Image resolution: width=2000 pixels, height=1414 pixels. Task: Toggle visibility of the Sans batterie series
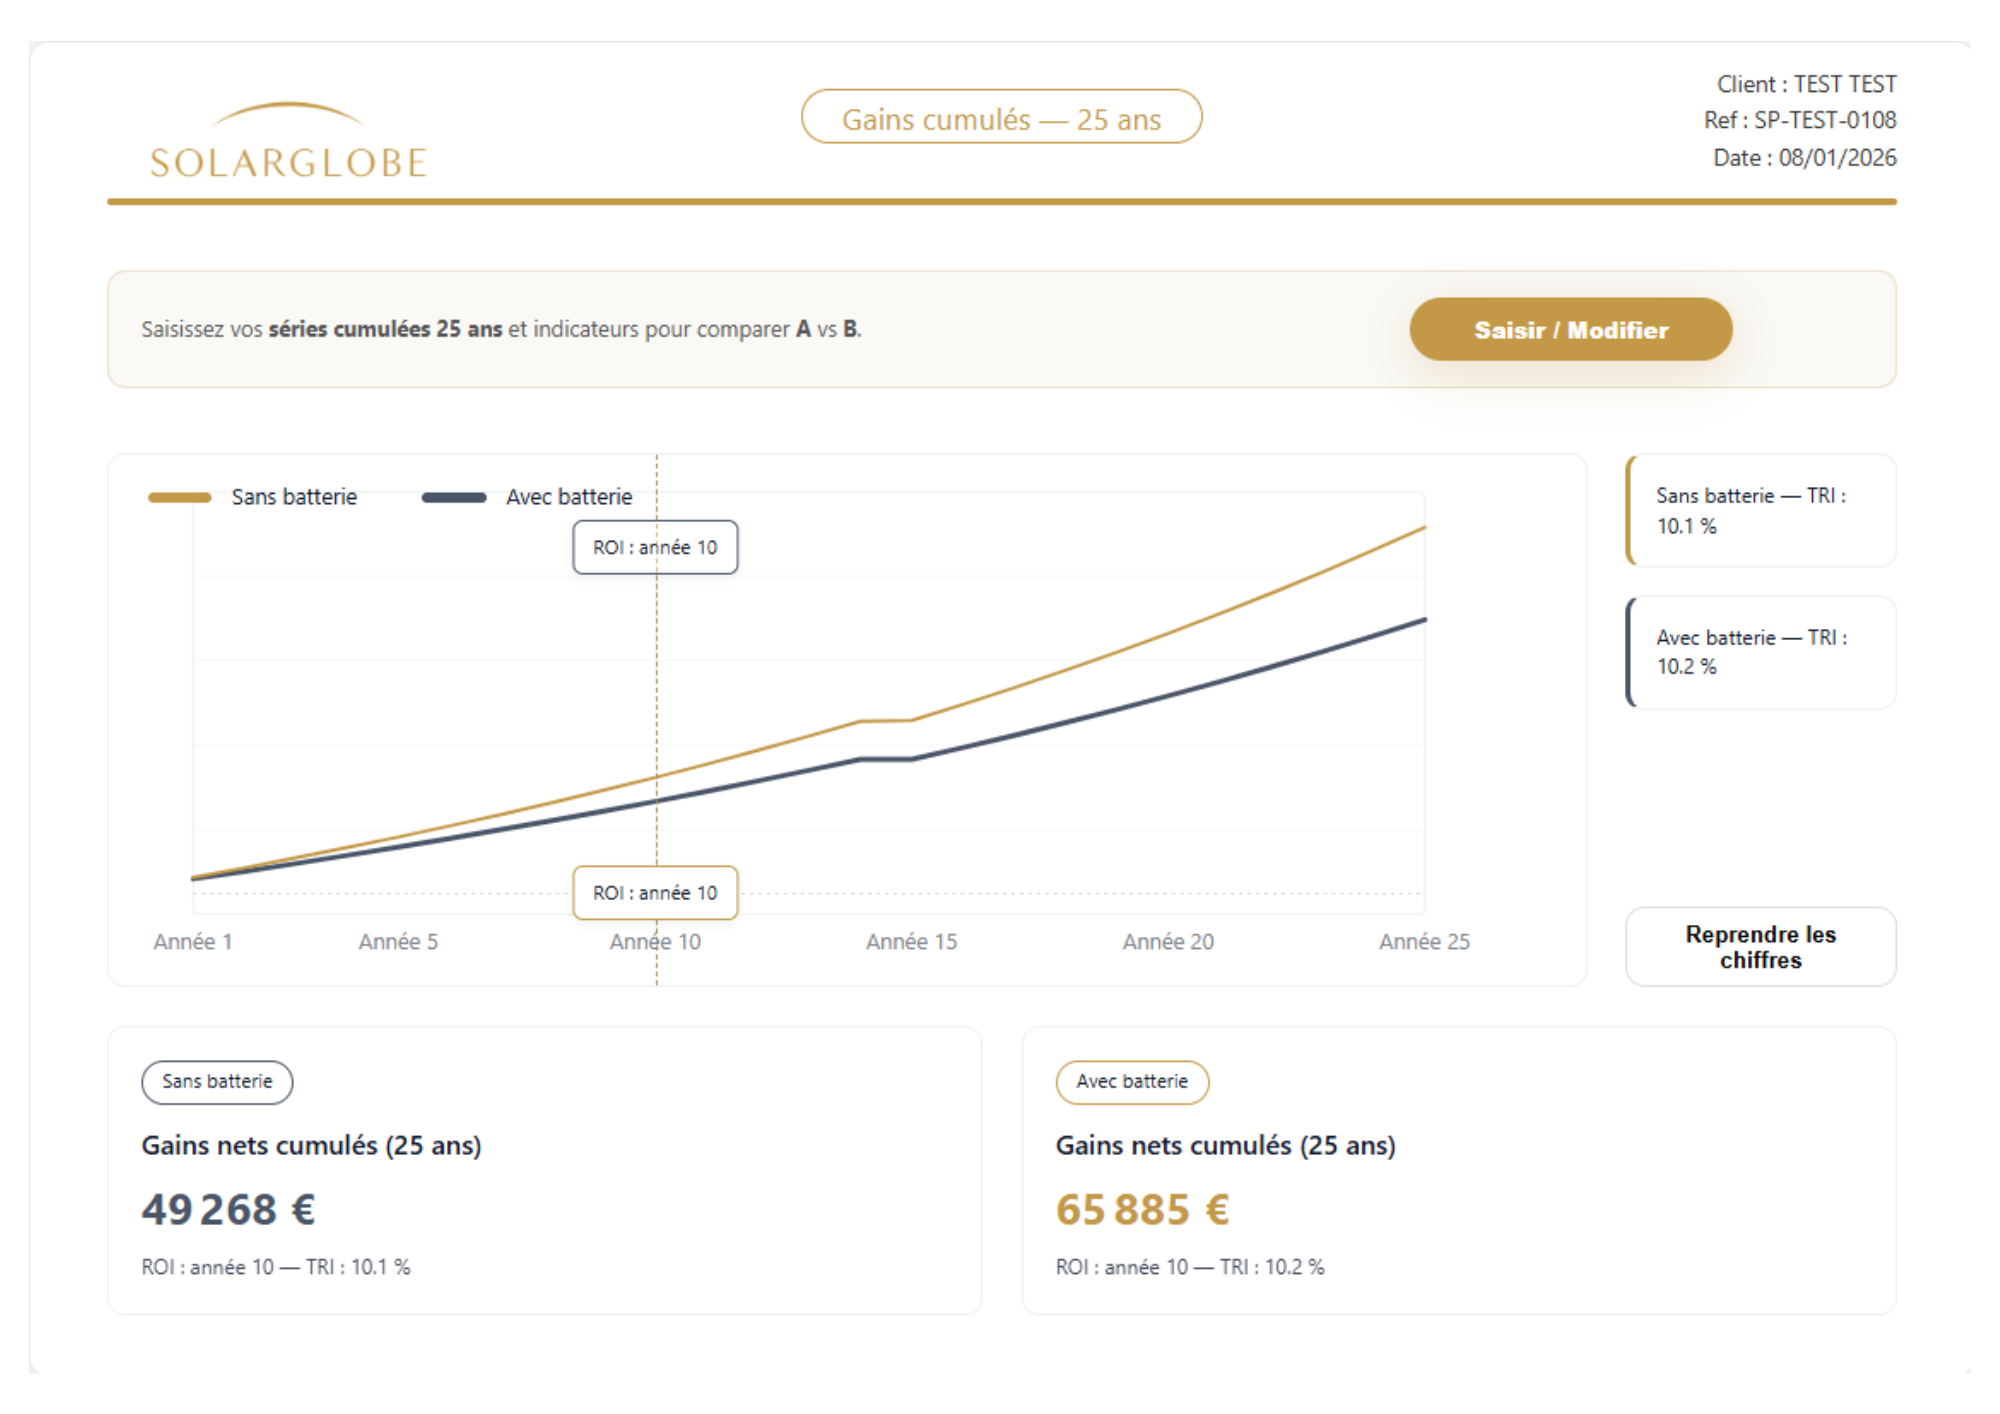[295, 496]
